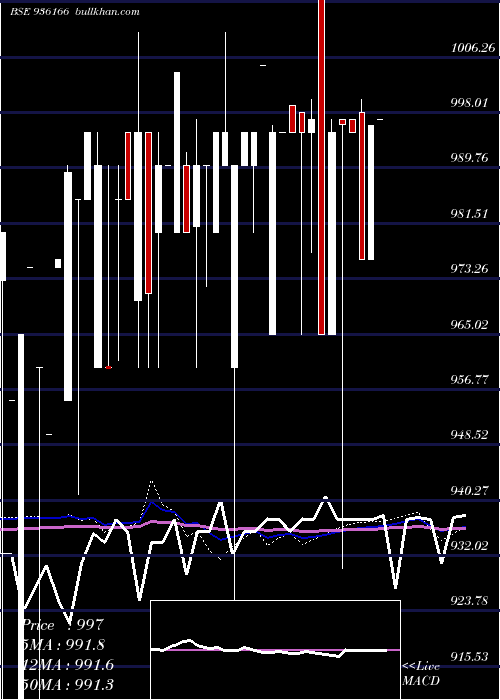Screen dimensions: 500x700
Task: Click the <<Live MACD label
Action: click(x=421, y=673)
